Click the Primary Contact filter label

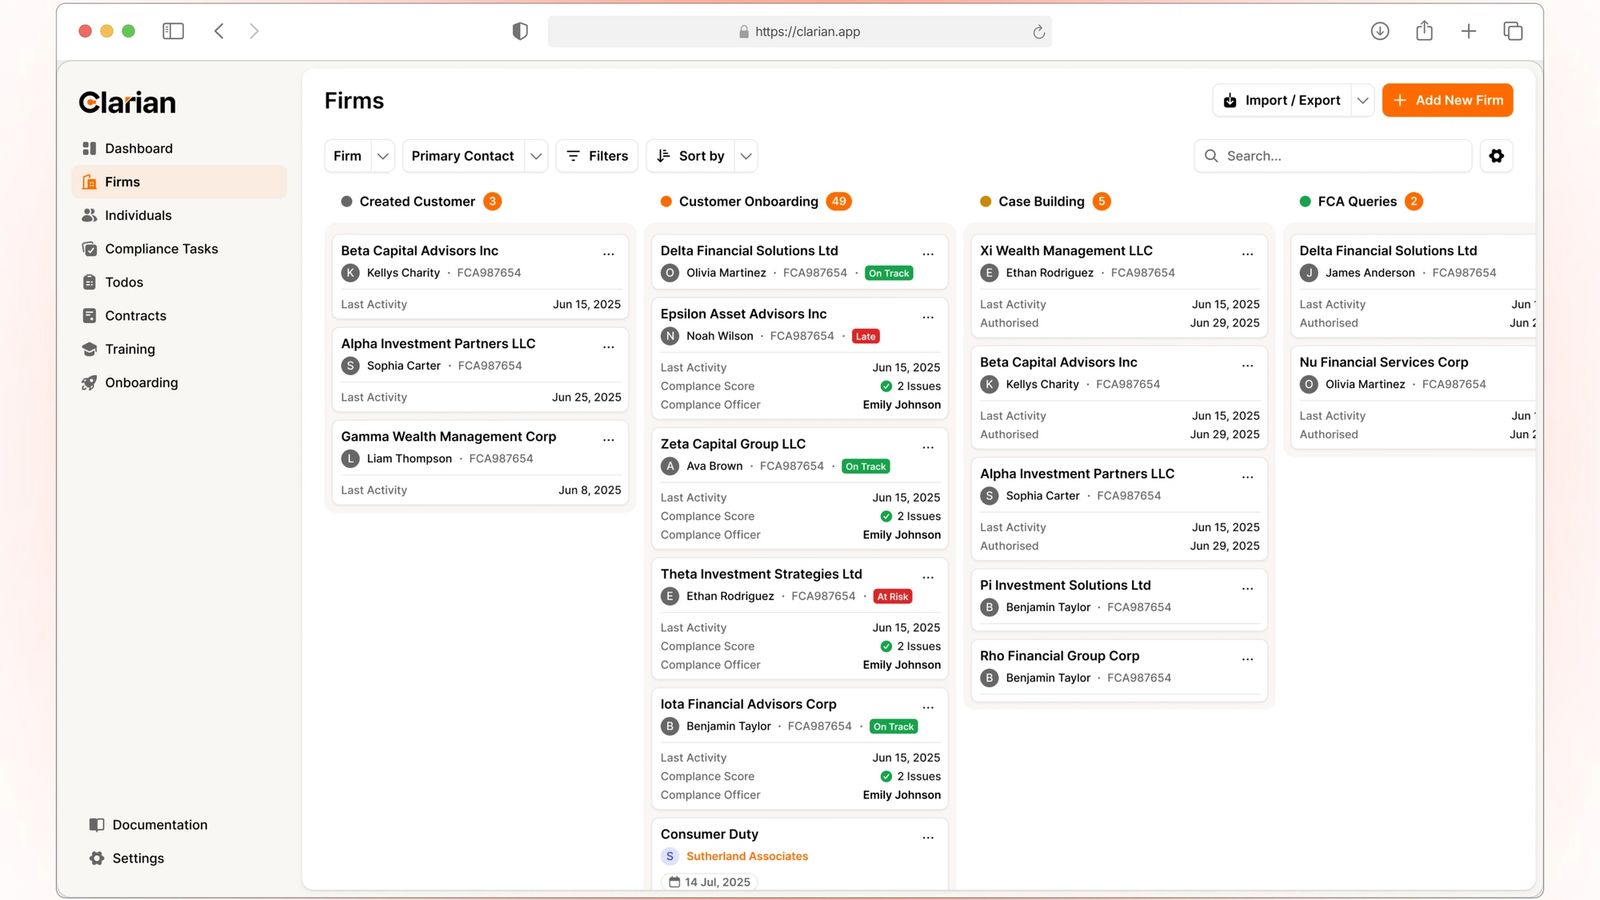coord(463,156)
